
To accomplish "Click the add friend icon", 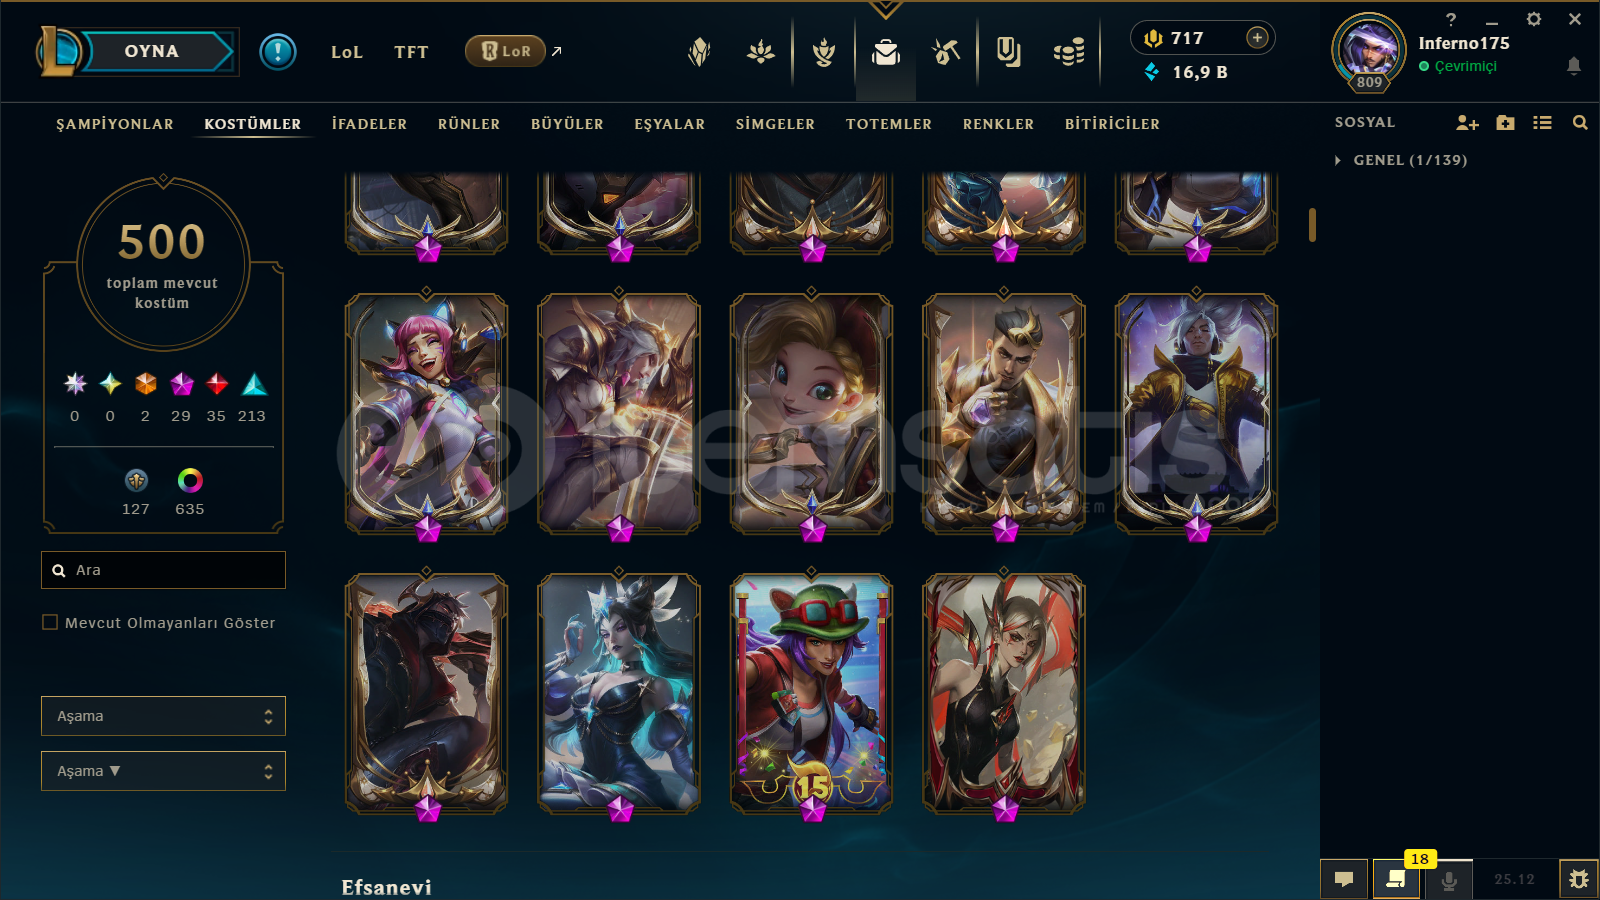I will click(1467, 122).
